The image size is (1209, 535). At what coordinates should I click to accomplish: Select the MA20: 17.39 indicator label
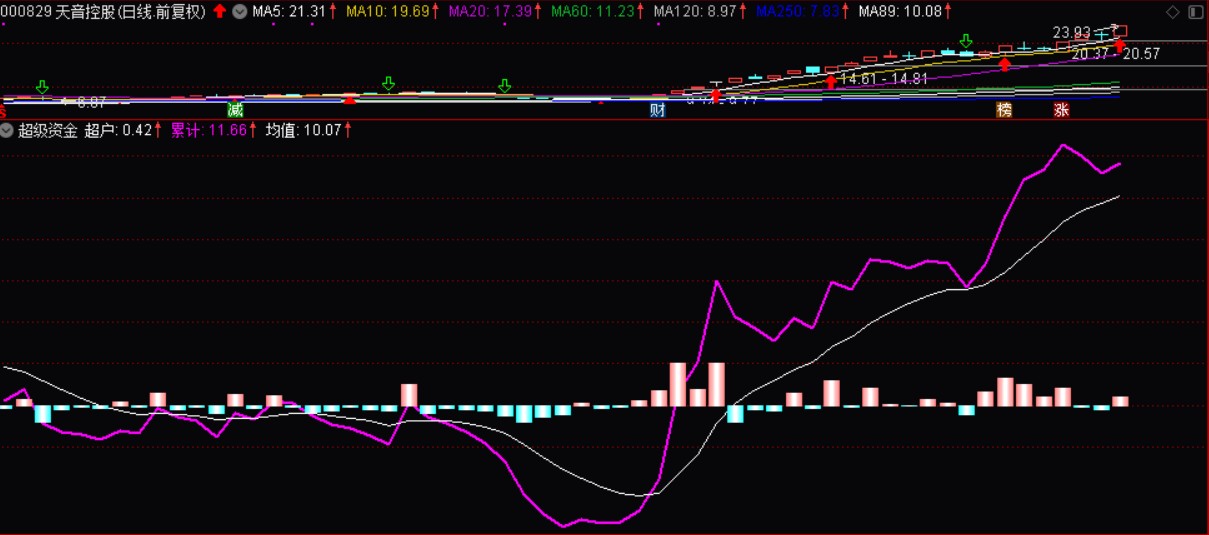pos(491,12)
